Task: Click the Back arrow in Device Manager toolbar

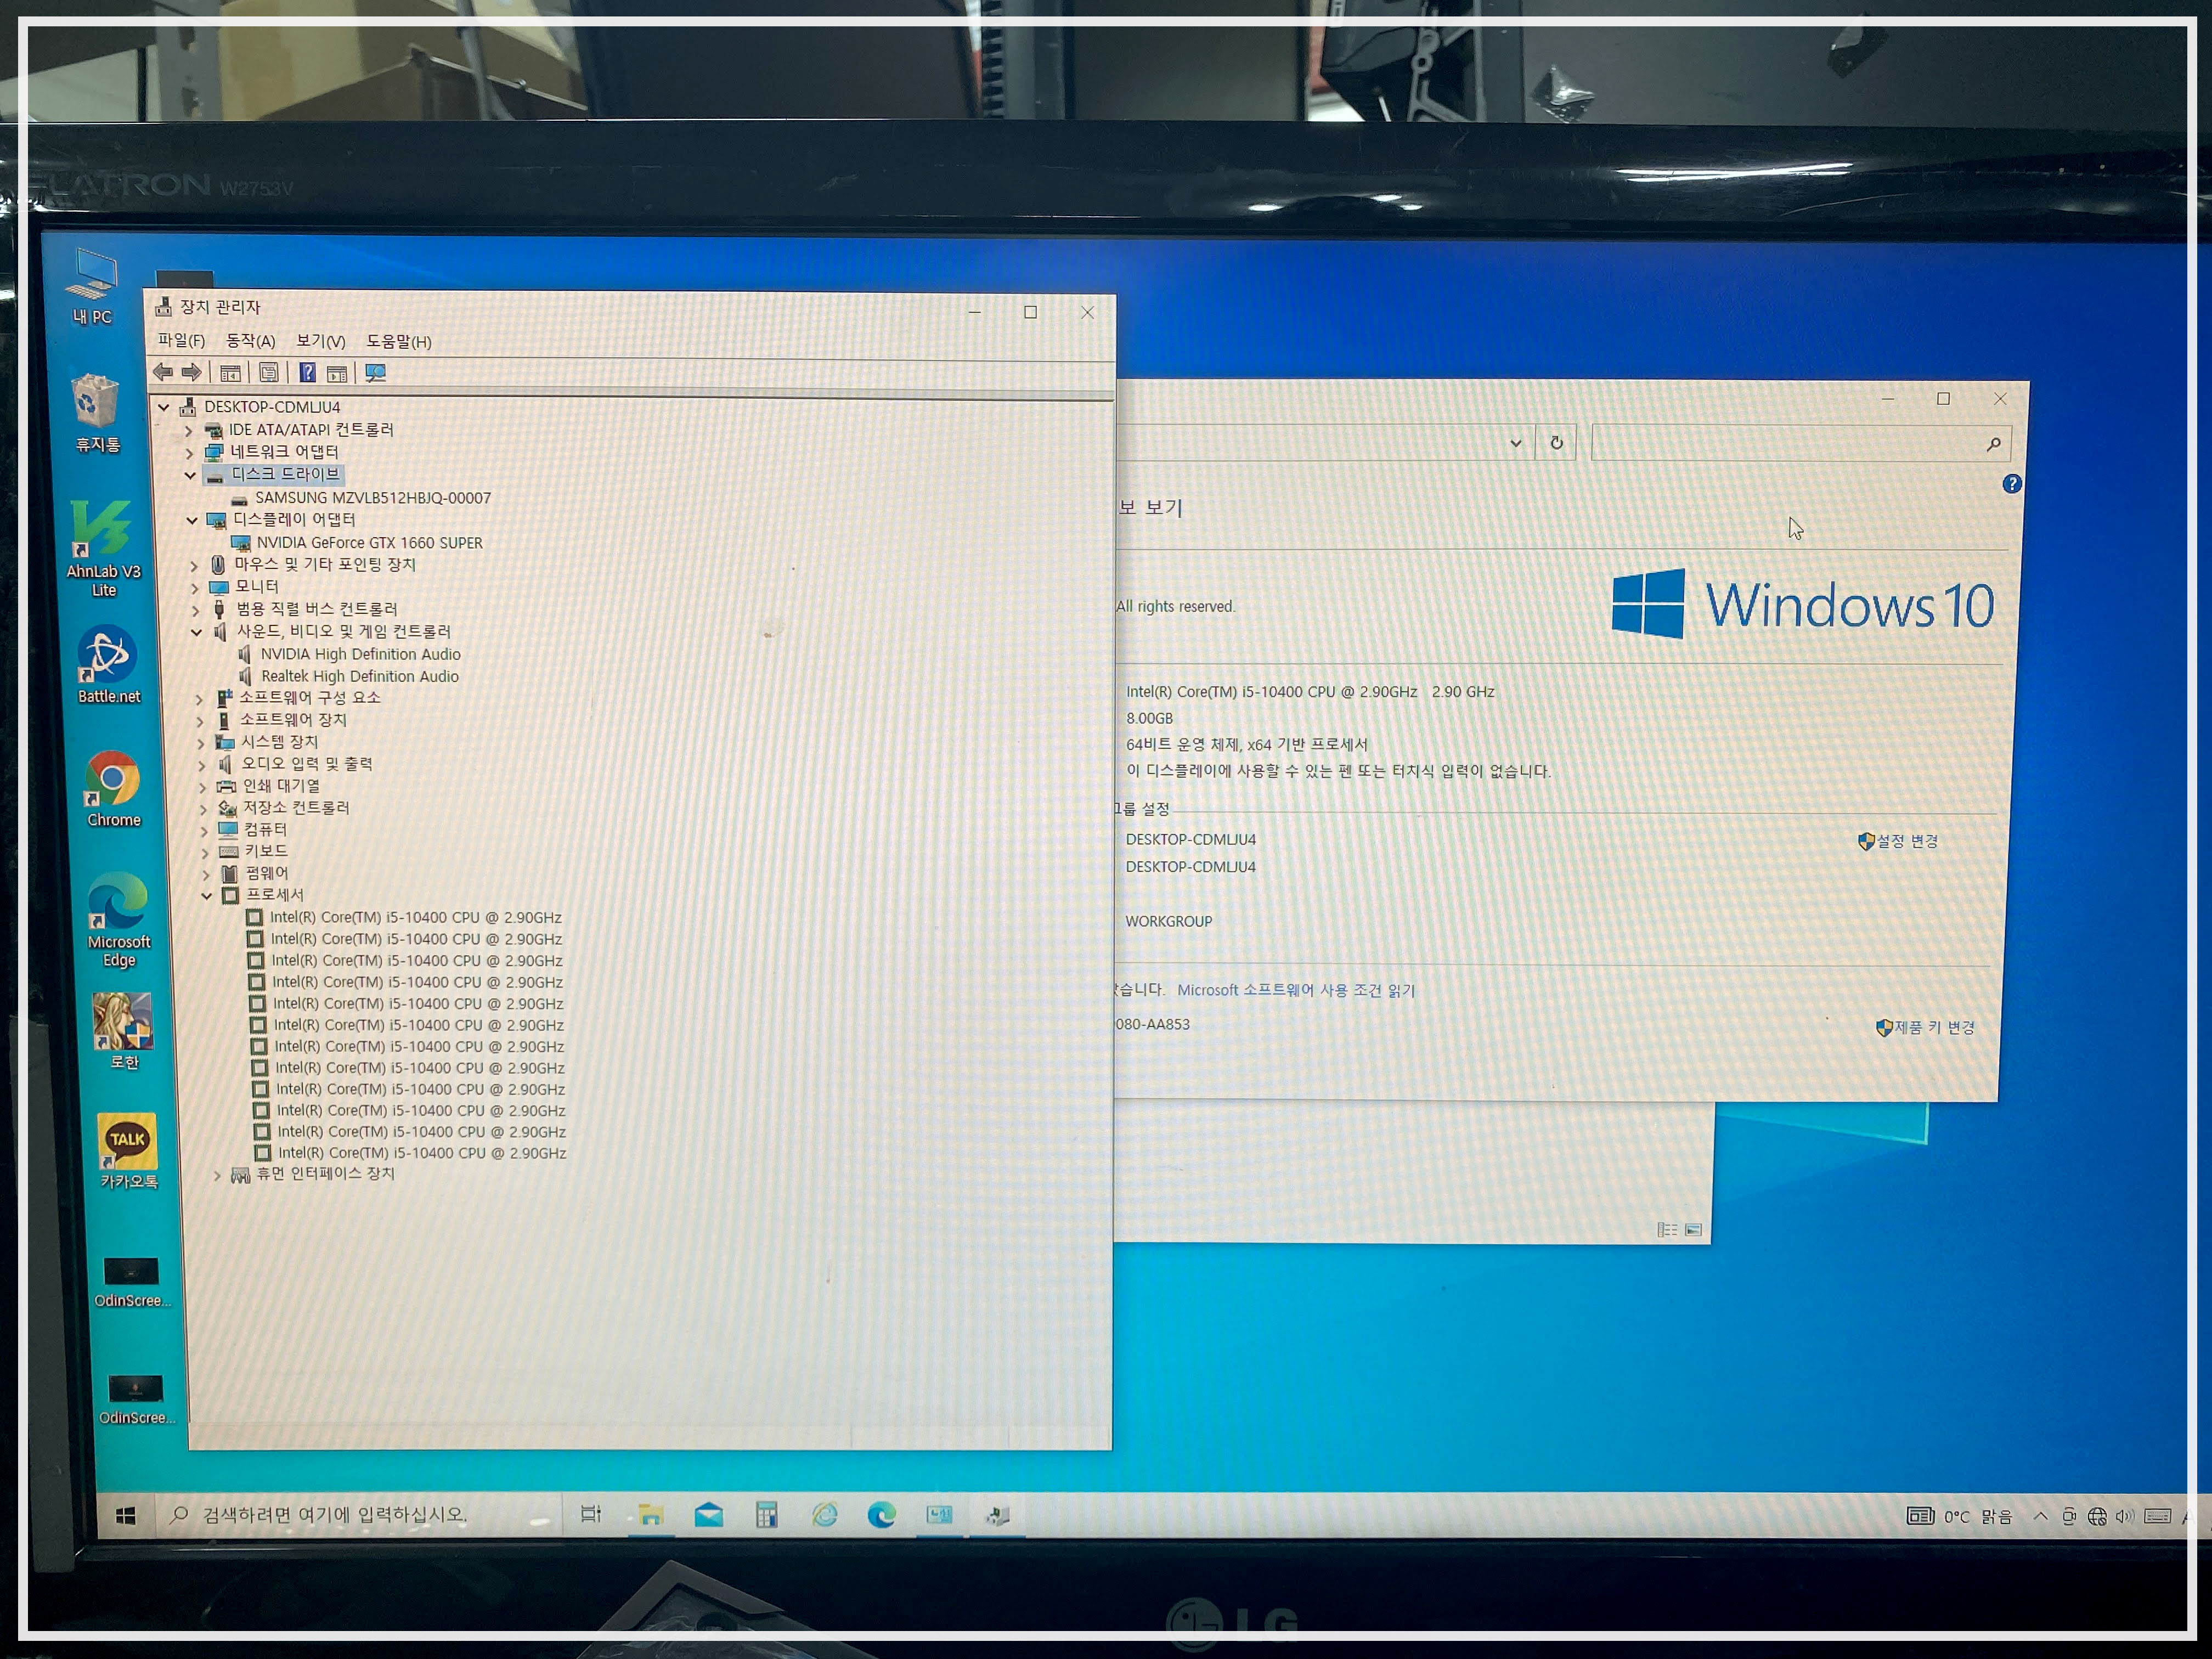Action: click(163, 372)
